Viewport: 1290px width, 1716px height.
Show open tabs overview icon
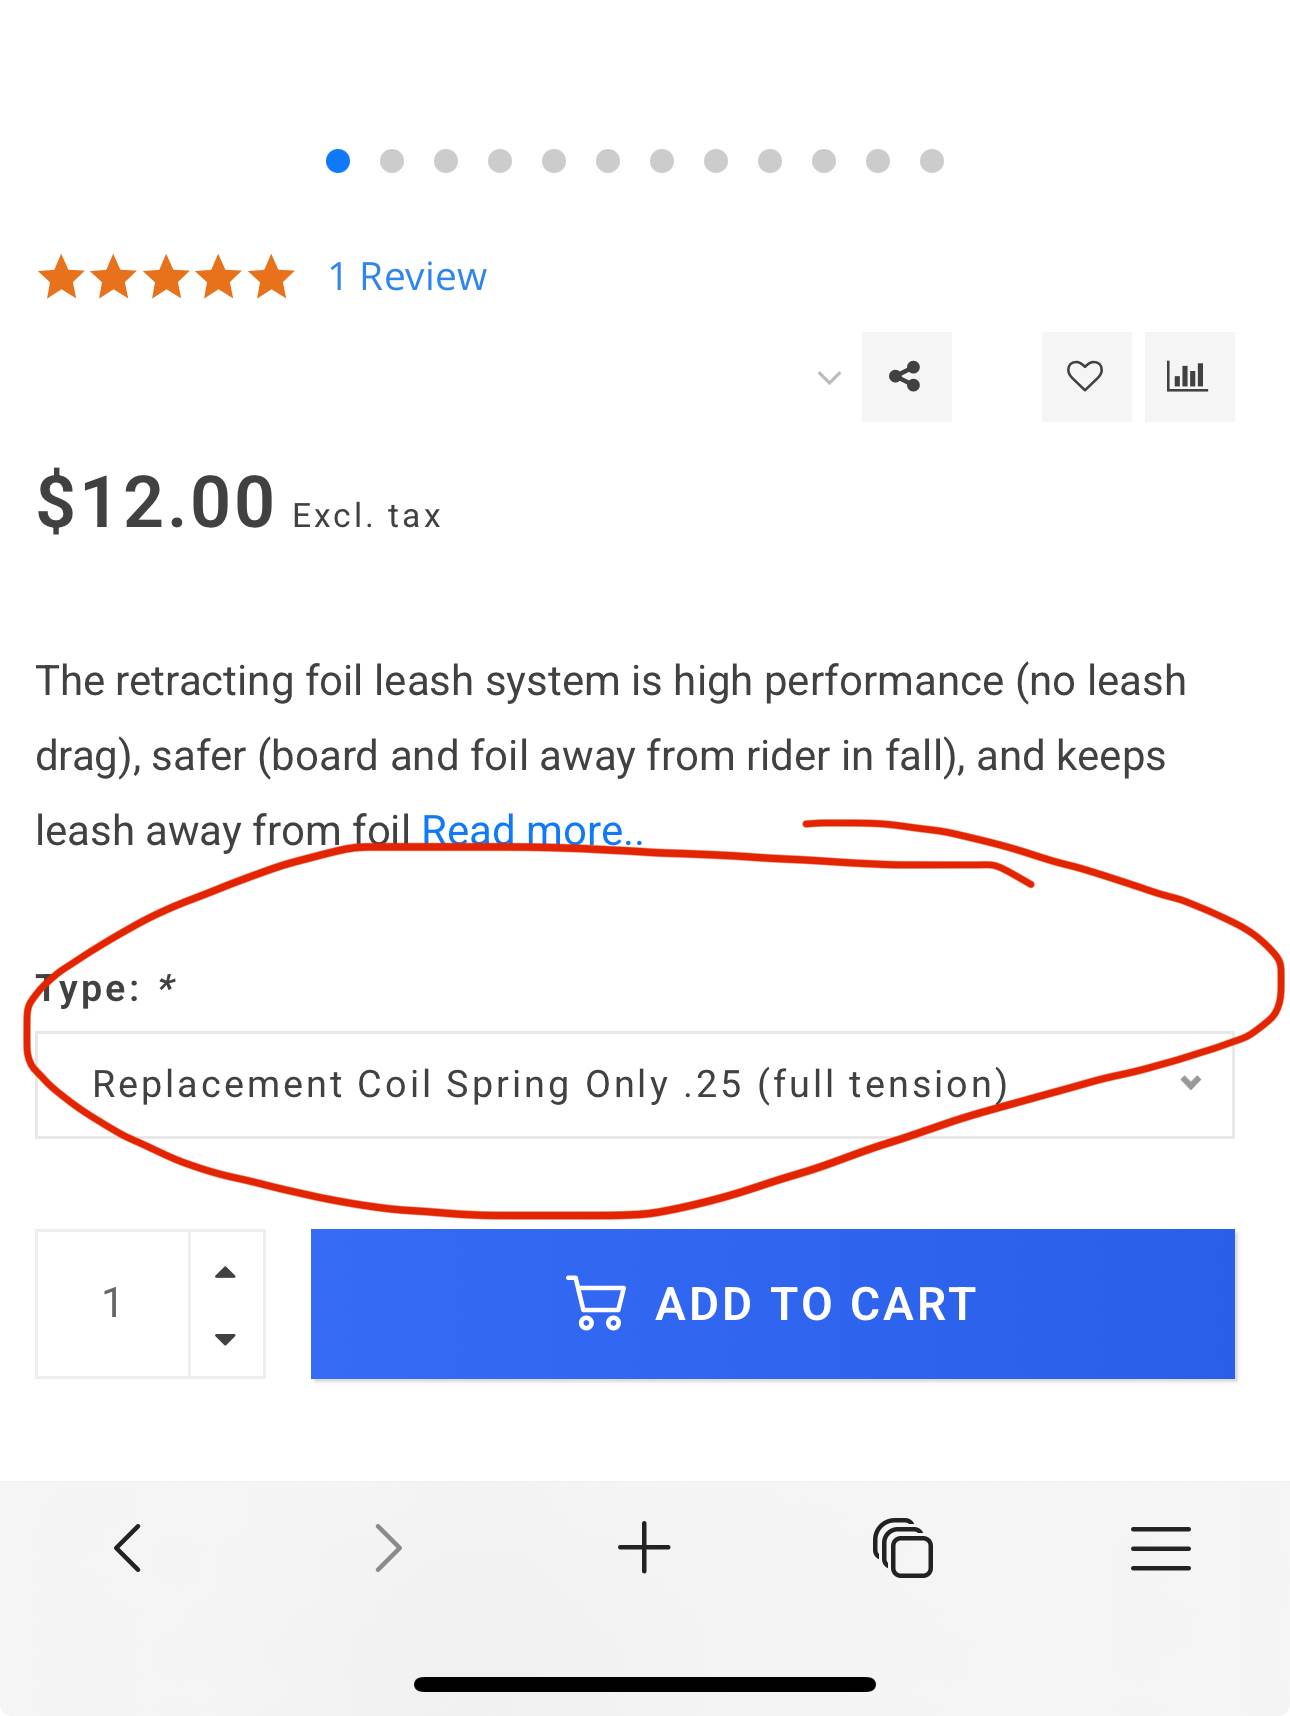coord(902,1548)
